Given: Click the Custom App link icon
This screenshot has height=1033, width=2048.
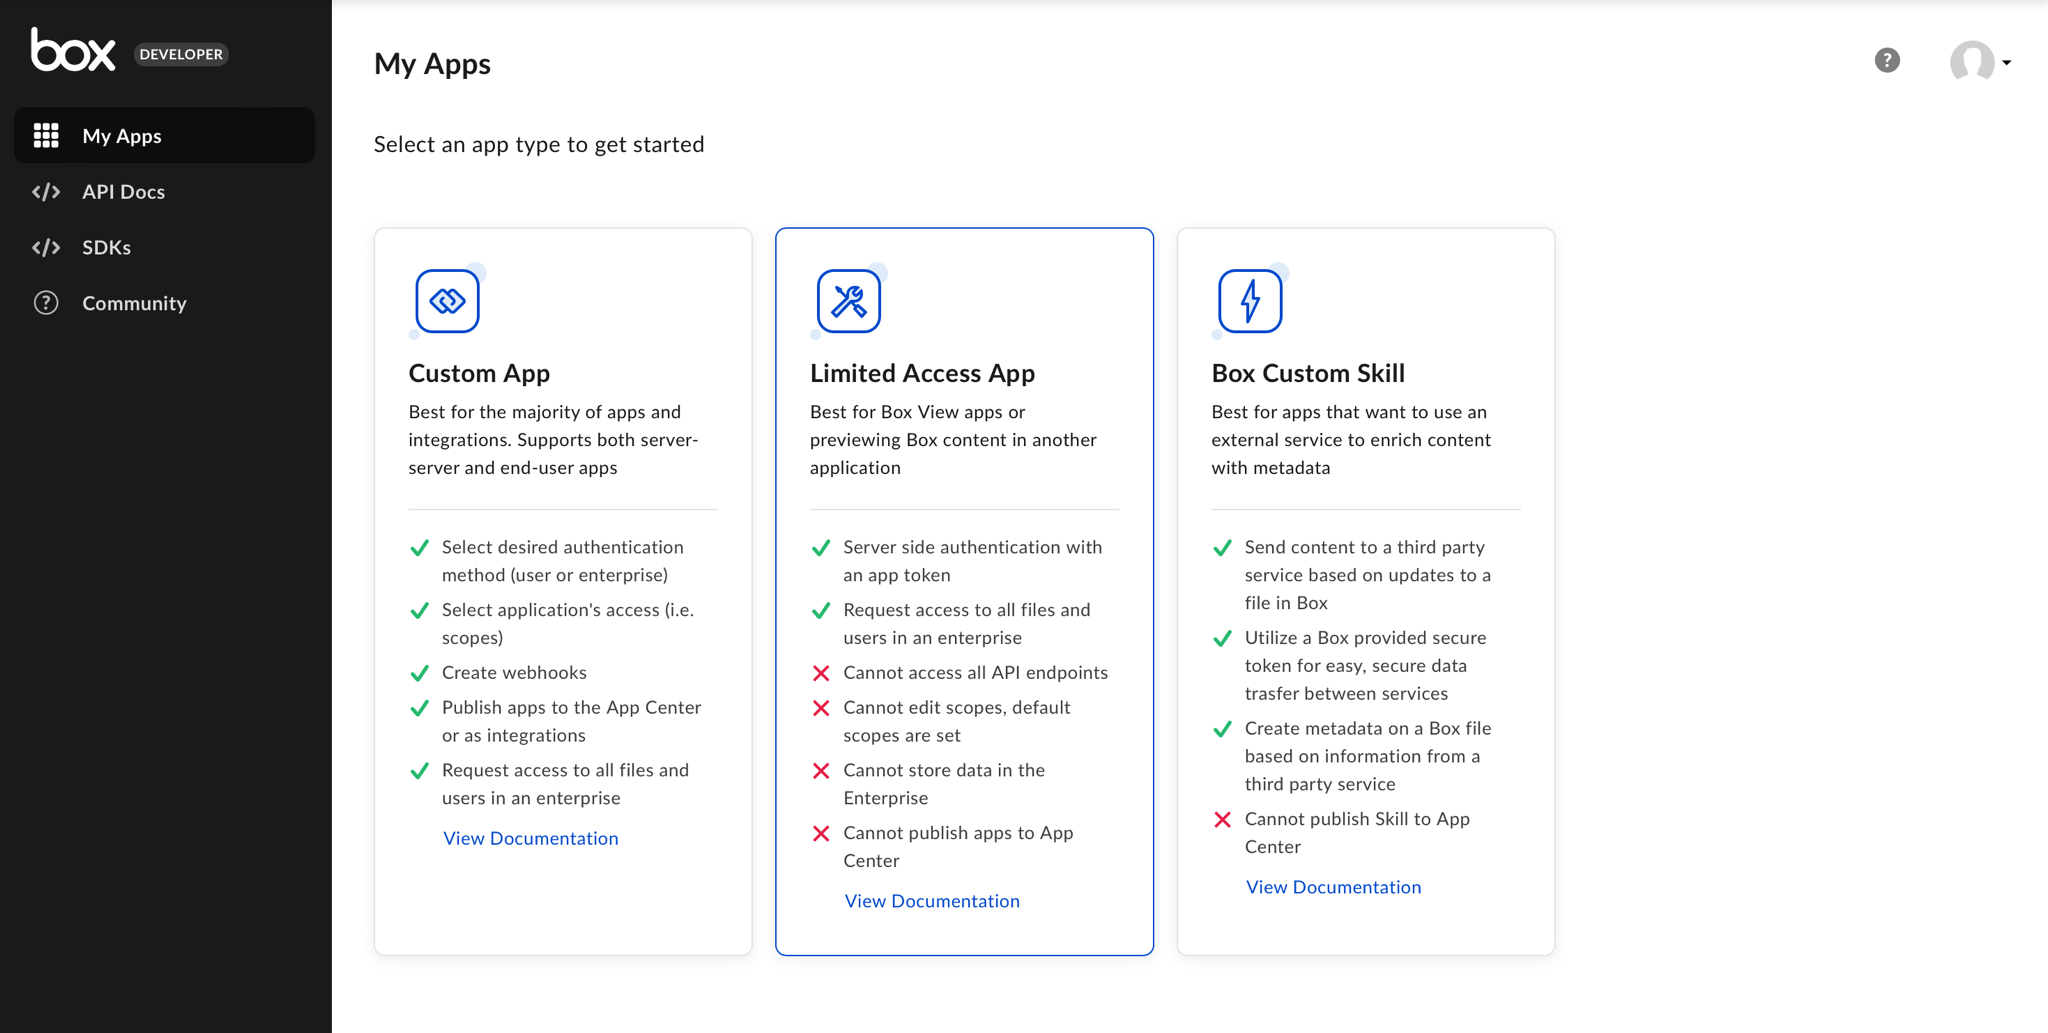Looking at the screenshot, I should pos(447,300).
